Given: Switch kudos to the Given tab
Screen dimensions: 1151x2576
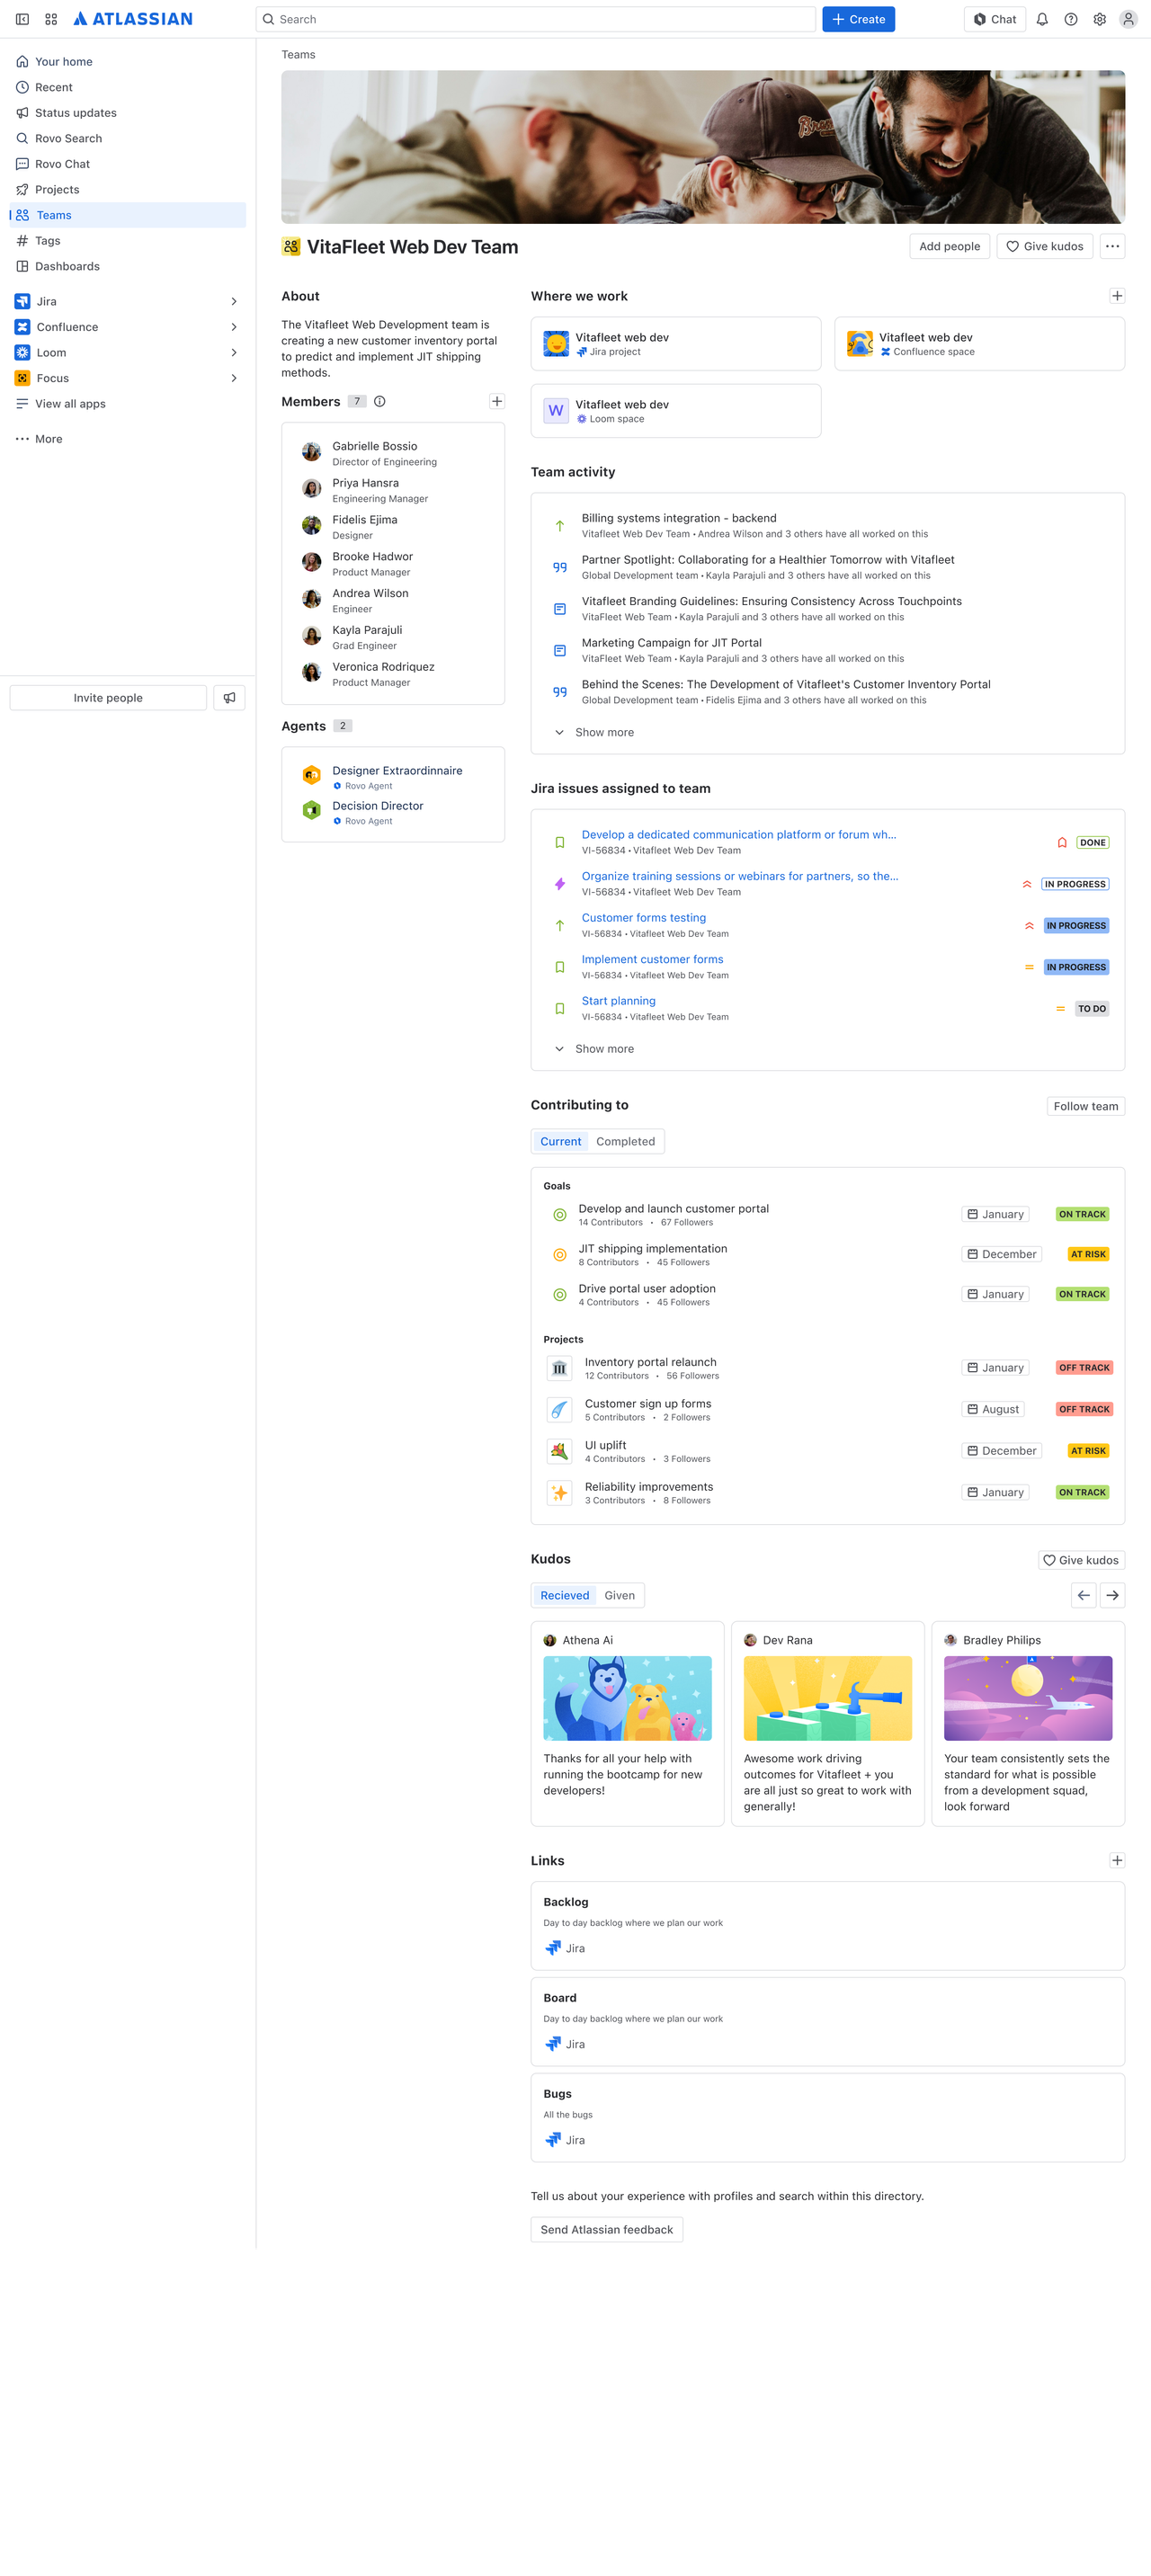Looking at the screenshot, I should click(619, 1595).
